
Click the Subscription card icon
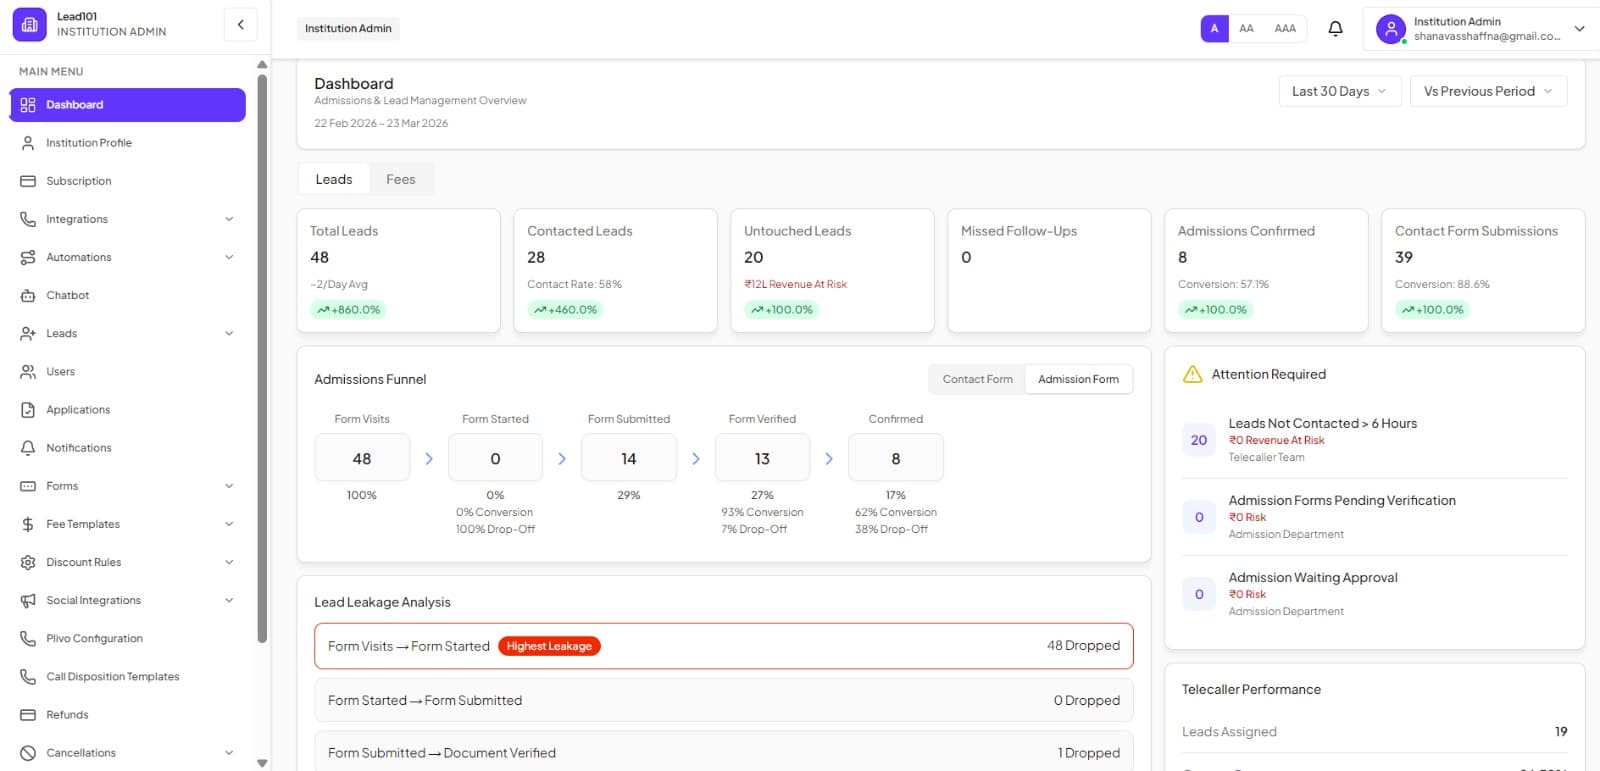pos(28,181)
